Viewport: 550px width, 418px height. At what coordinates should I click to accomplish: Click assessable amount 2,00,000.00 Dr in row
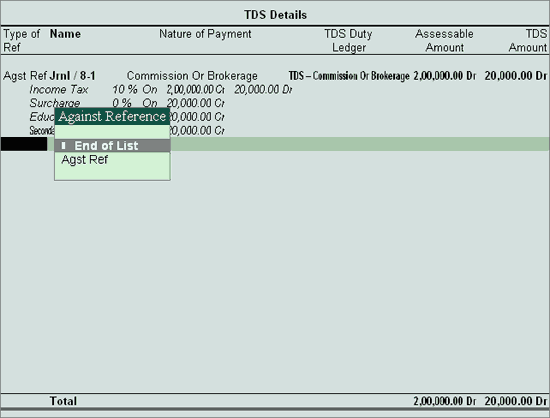[445, 76]
